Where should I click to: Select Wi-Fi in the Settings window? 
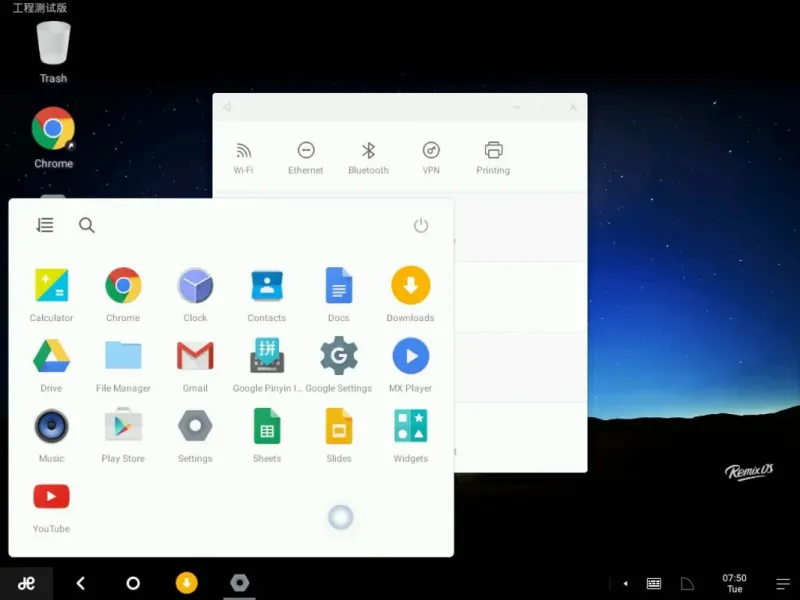243,158
